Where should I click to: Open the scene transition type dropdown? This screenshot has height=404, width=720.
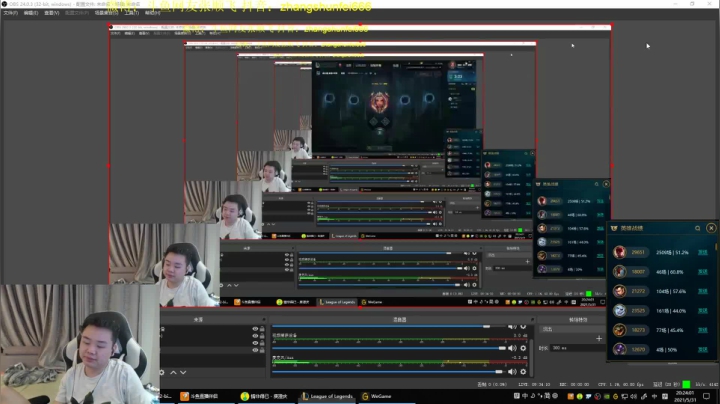pos(573,329)
